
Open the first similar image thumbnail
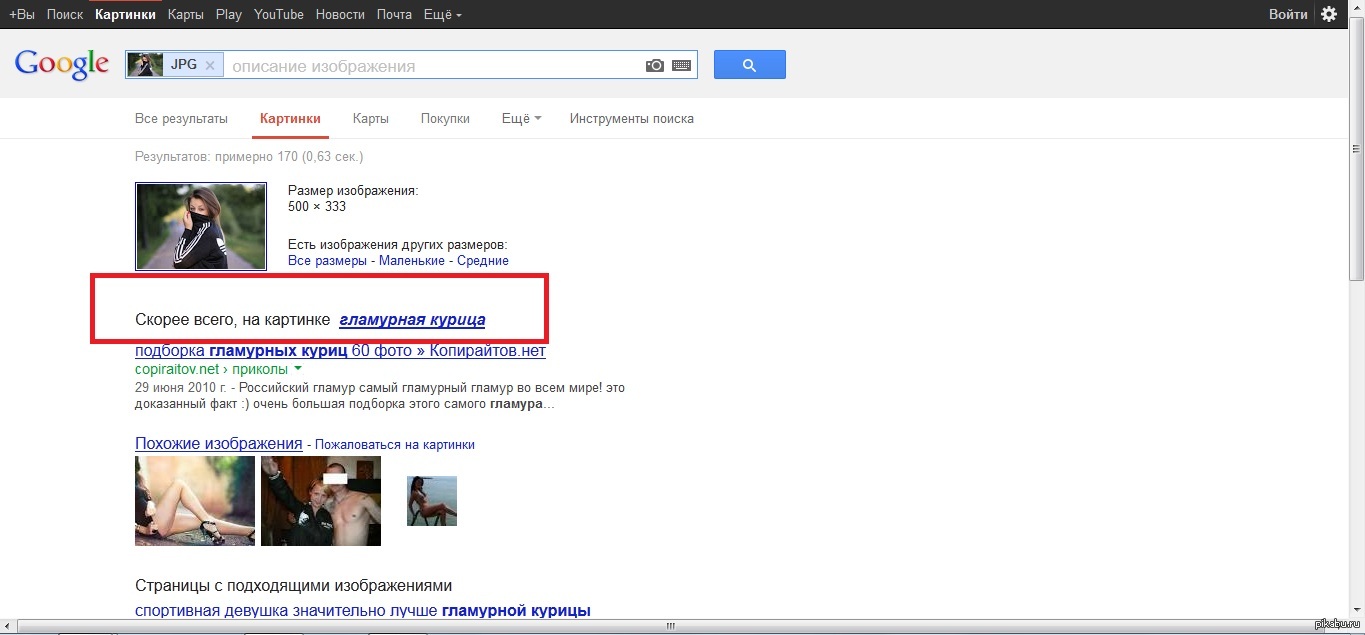(x=195, y=501)
